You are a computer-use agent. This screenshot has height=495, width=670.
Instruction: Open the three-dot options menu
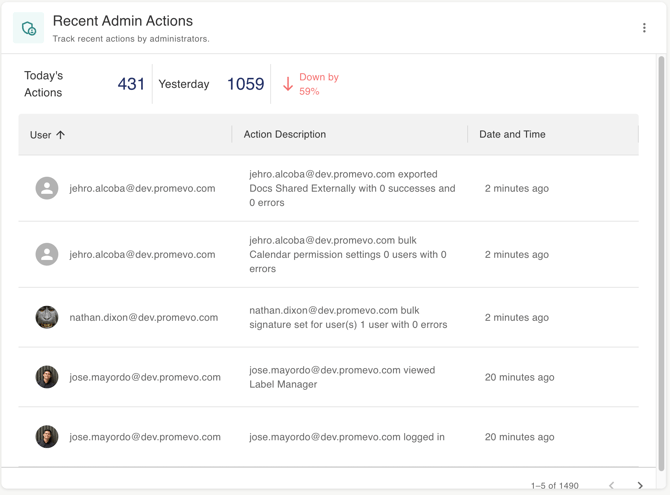(x=644, y=28)
